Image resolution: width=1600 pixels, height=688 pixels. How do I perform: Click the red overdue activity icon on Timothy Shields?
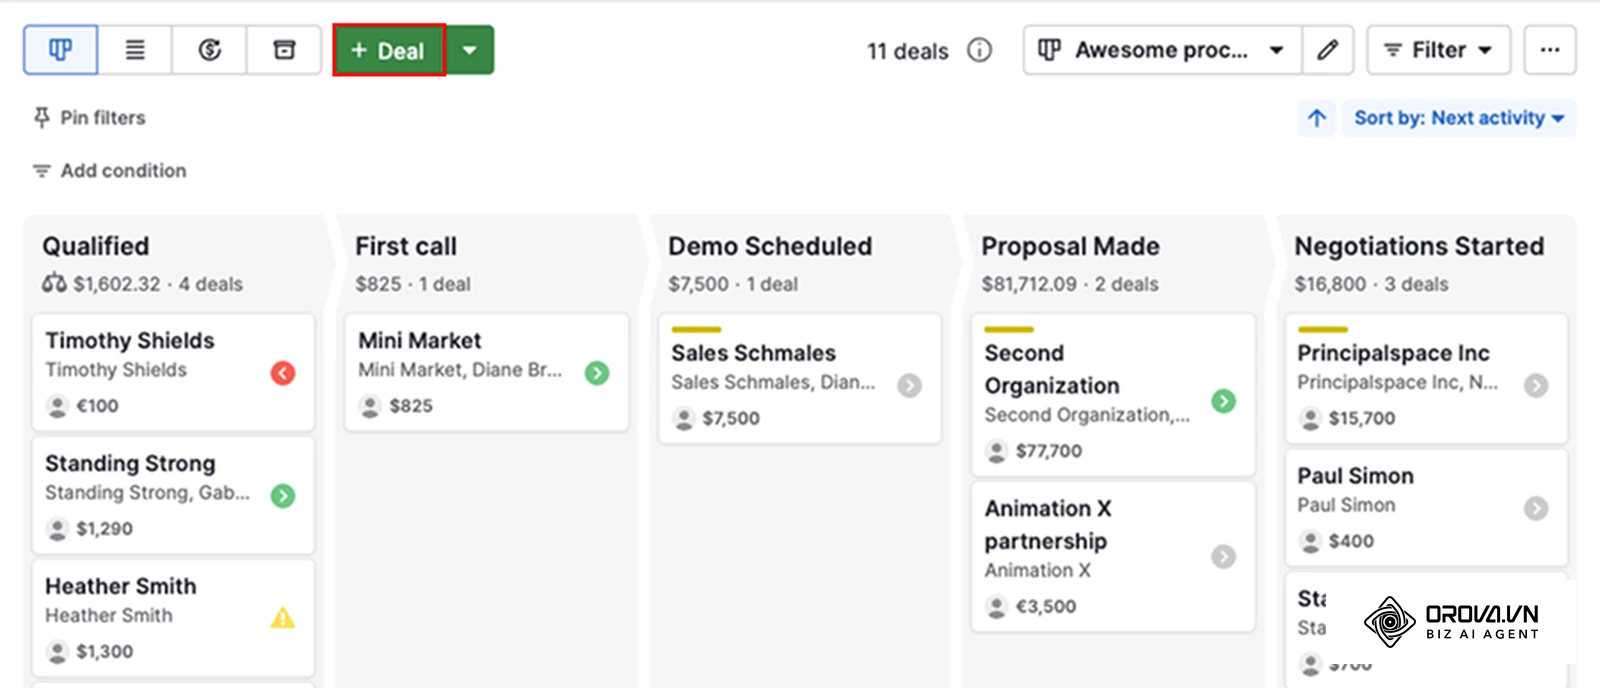(283, 373)
